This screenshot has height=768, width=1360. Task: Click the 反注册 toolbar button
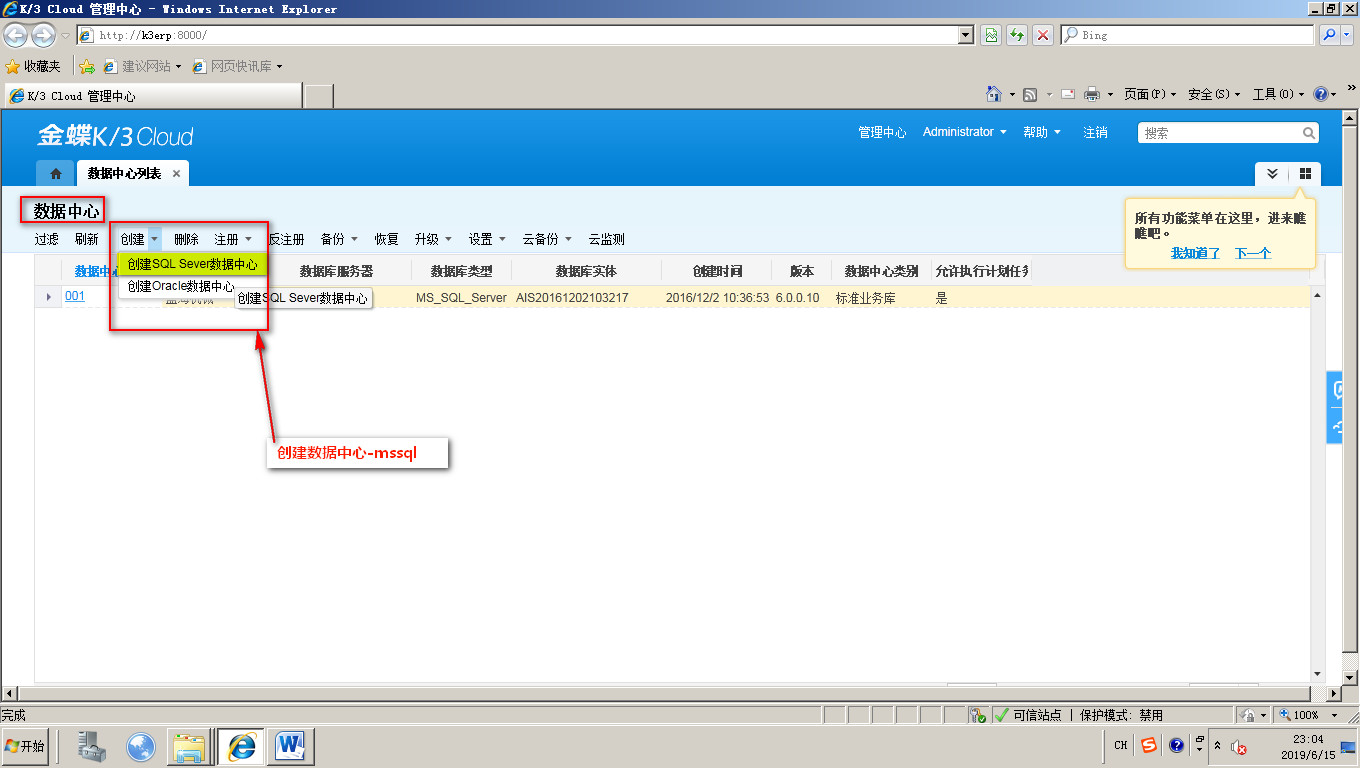(286, 240)
